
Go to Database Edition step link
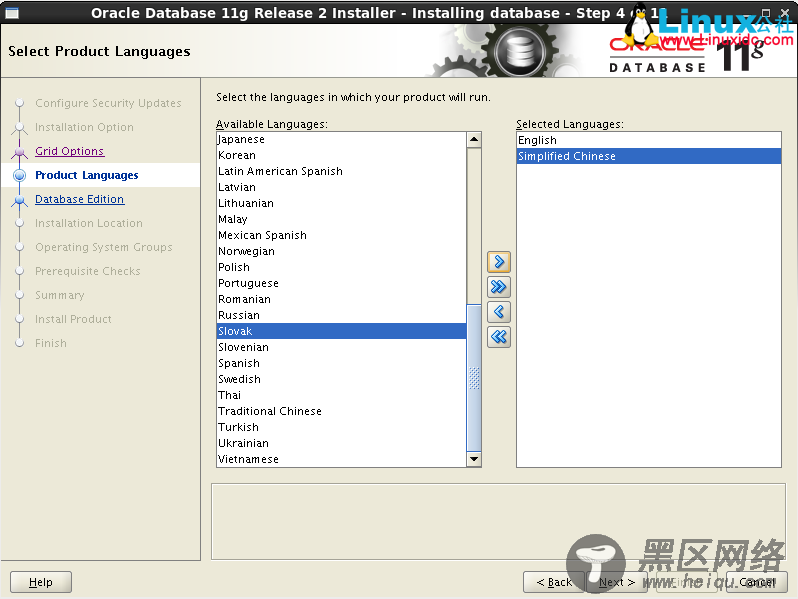(x=79, y=199)
